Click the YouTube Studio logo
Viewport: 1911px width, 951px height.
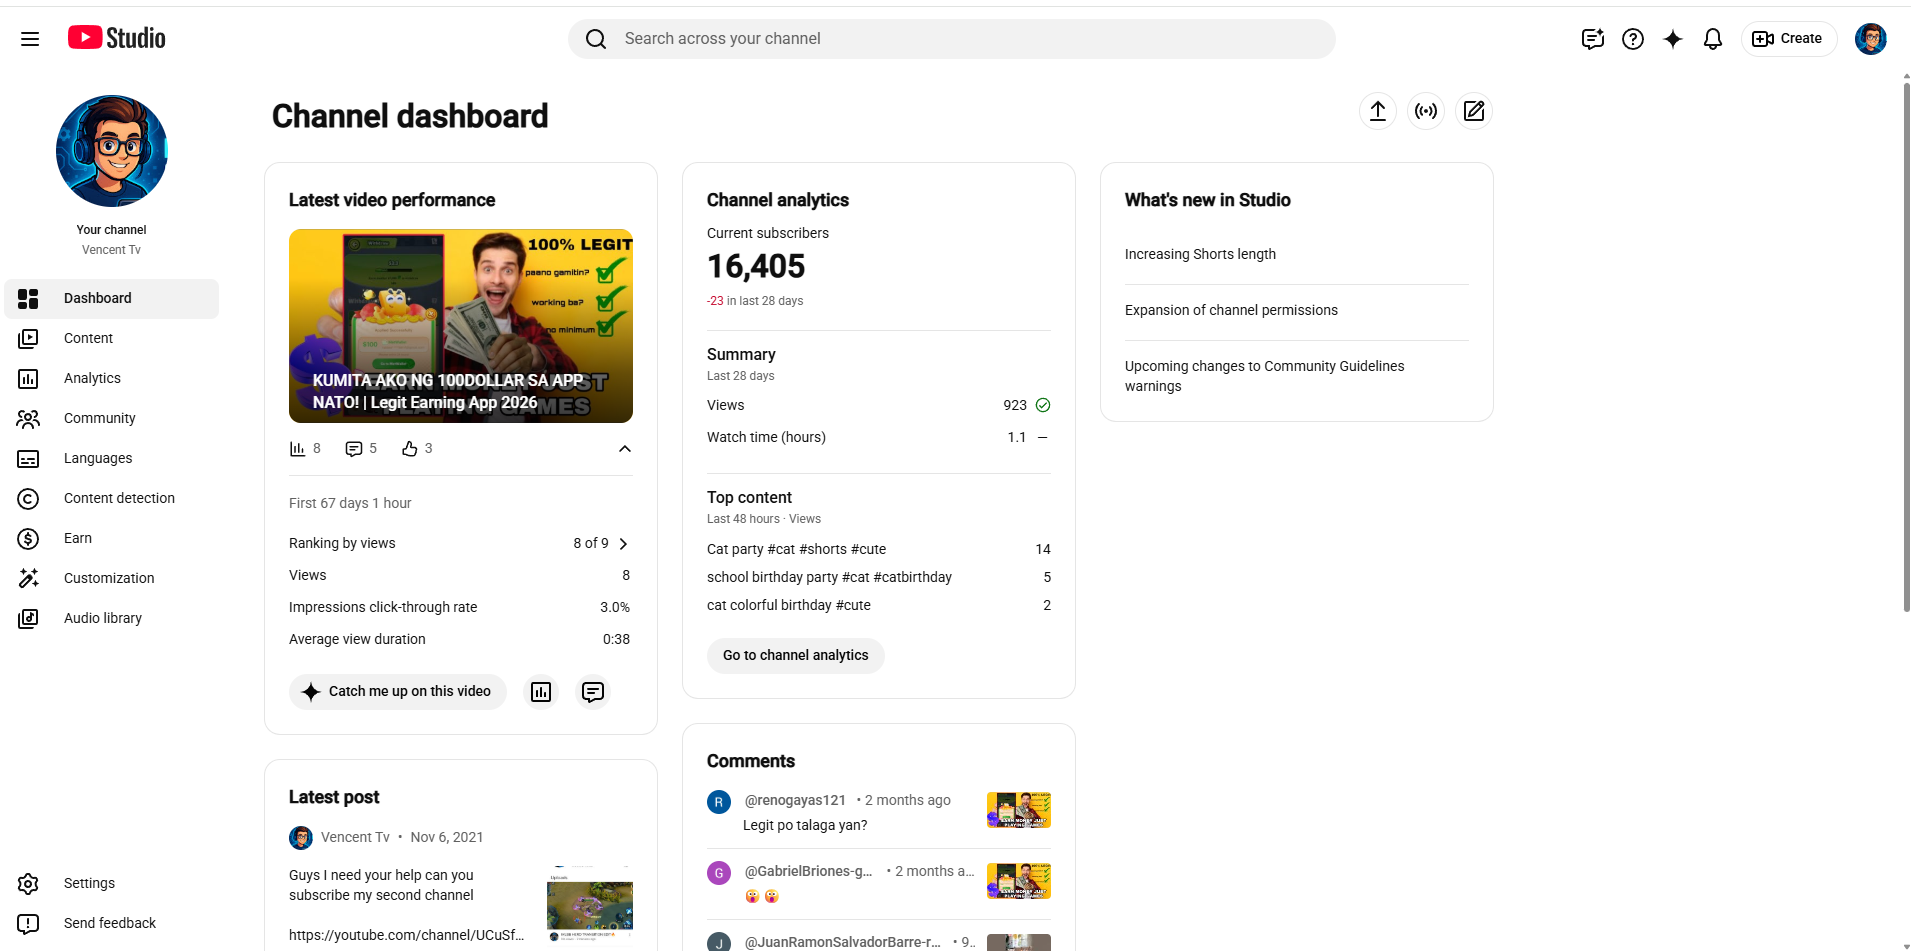tap(117, 38)
